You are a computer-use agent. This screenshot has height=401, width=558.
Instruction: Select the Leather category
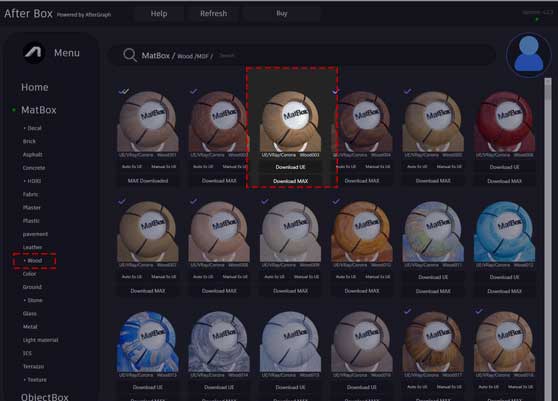[32, 247]
